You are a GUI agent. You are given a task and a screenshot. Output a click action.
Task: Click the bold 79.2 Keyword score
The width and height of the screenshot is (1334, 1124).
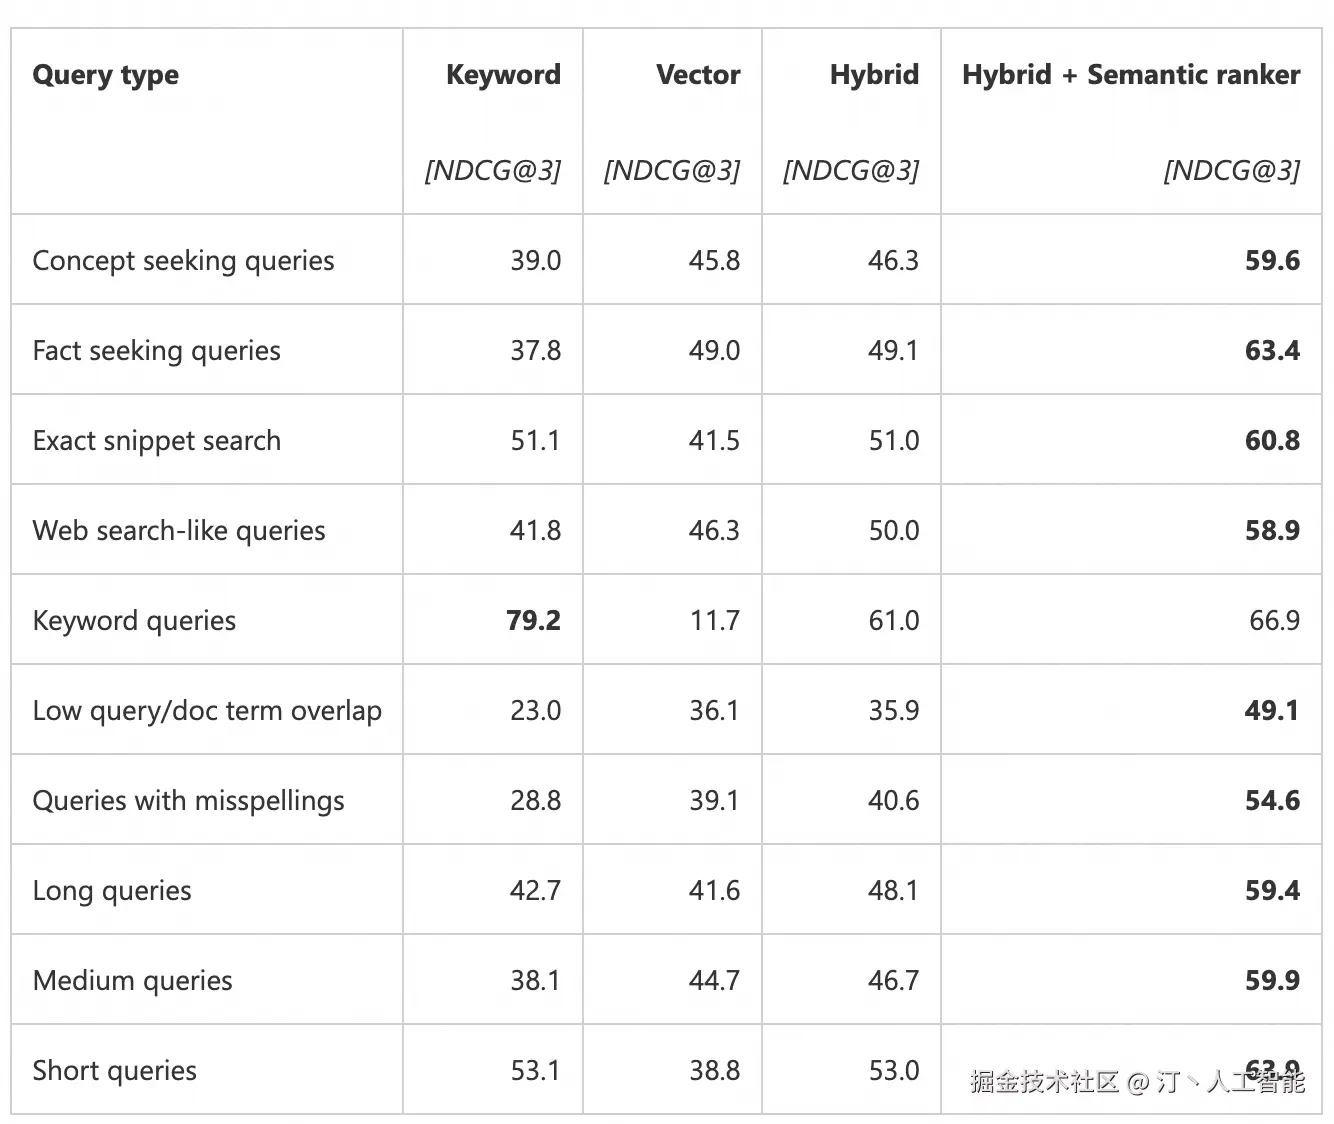tap(533, 621)
